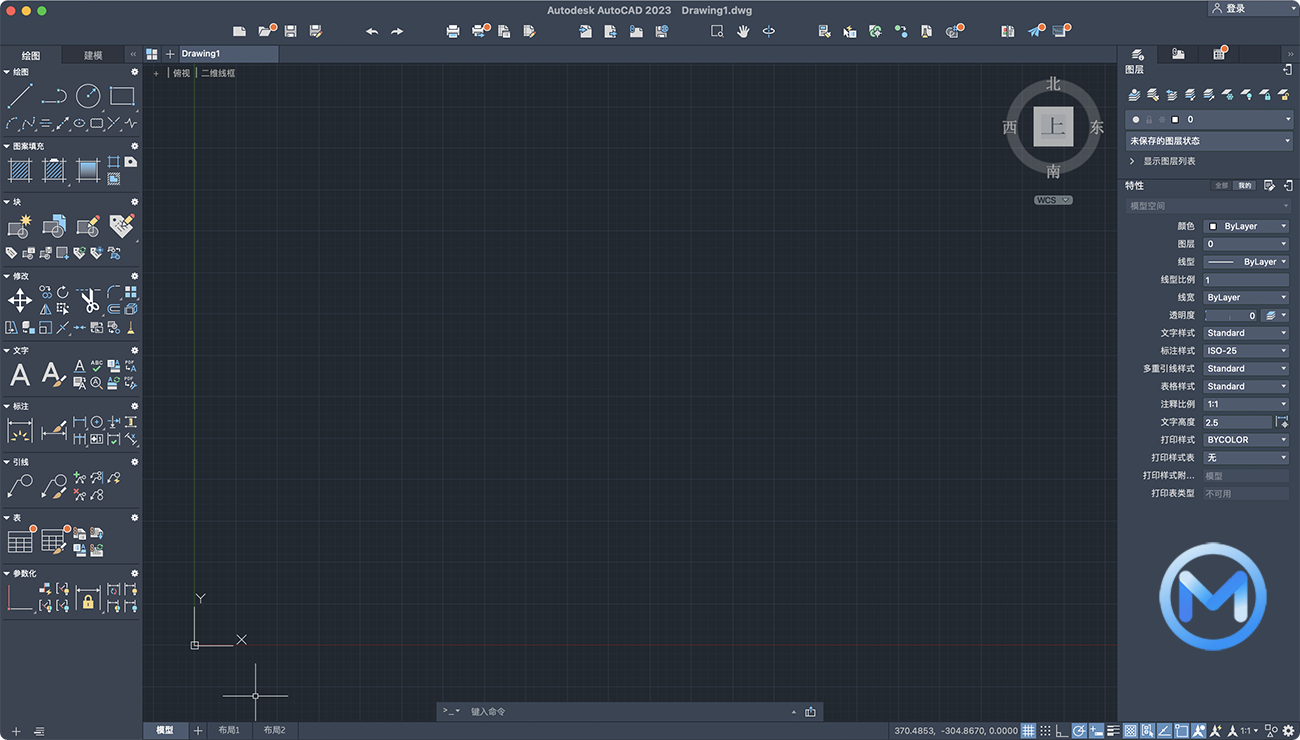The width and height of the screenshot is (1300, 740).
Task: Select the Multileader tool in the 引线 panel
Action: (20, 487)
